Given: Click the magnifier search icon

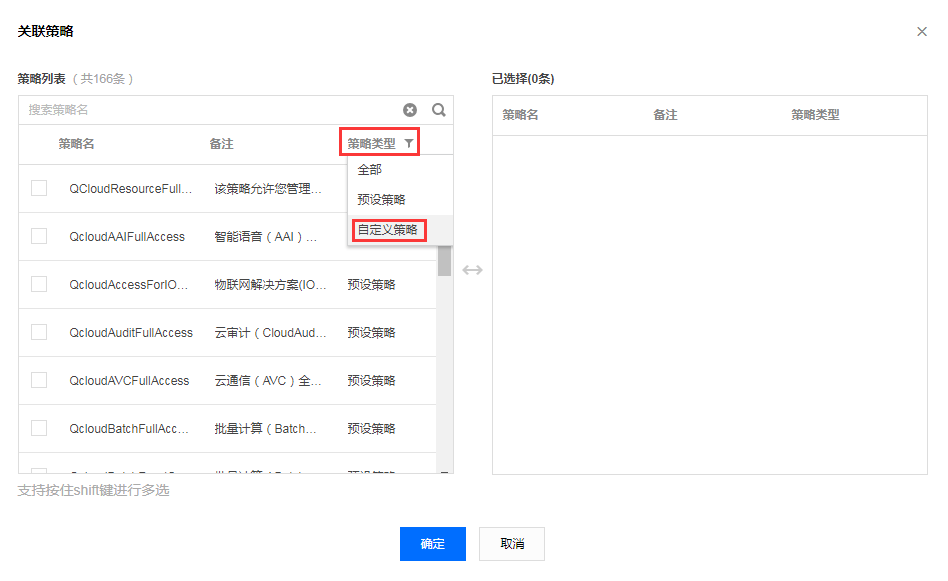Looking at the screenshot, I should 439,110.
